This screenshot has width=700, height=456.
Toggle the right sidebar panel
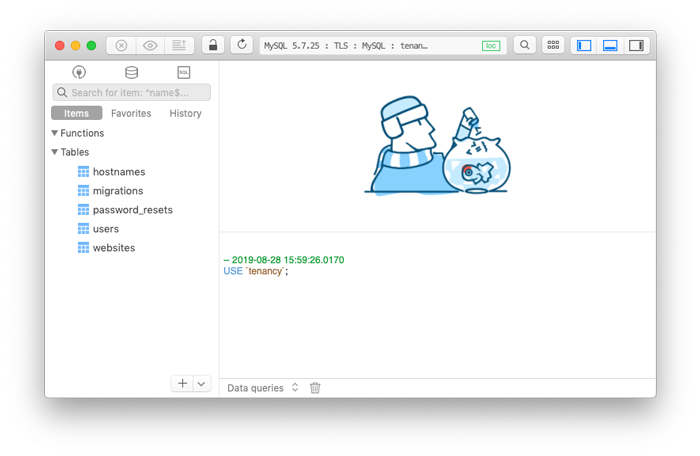click(636, 46)
